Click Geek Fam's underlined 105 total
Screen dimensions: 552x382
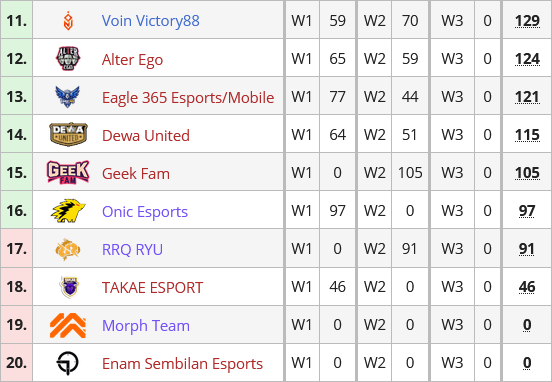point(527,173)
